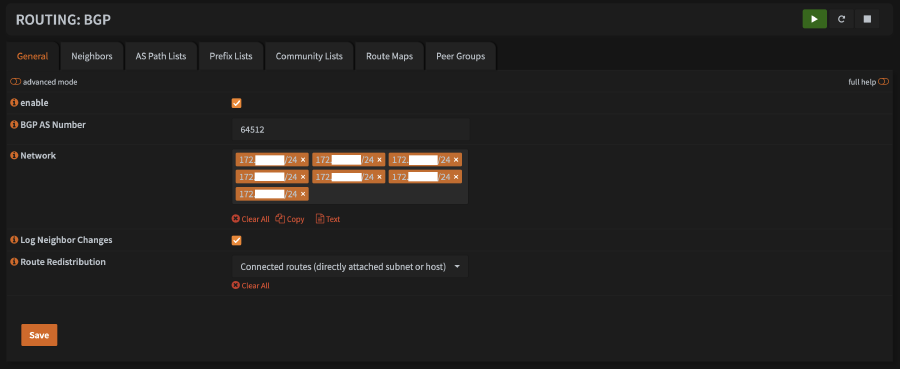Viewport: 900px width, 369px height.
Task: Restart BGP service using the reload icon
Action: click(841, 19)
